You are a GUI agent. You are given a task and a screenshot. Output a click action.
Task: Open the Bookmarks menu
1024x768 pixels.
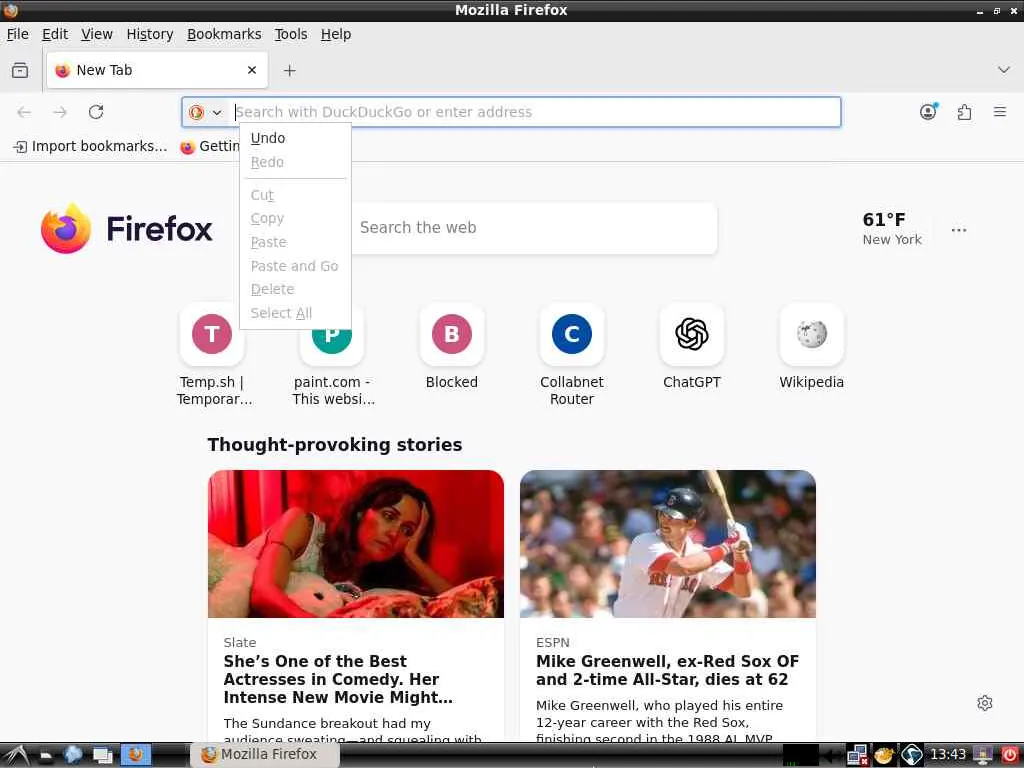[x=224, y=34]
